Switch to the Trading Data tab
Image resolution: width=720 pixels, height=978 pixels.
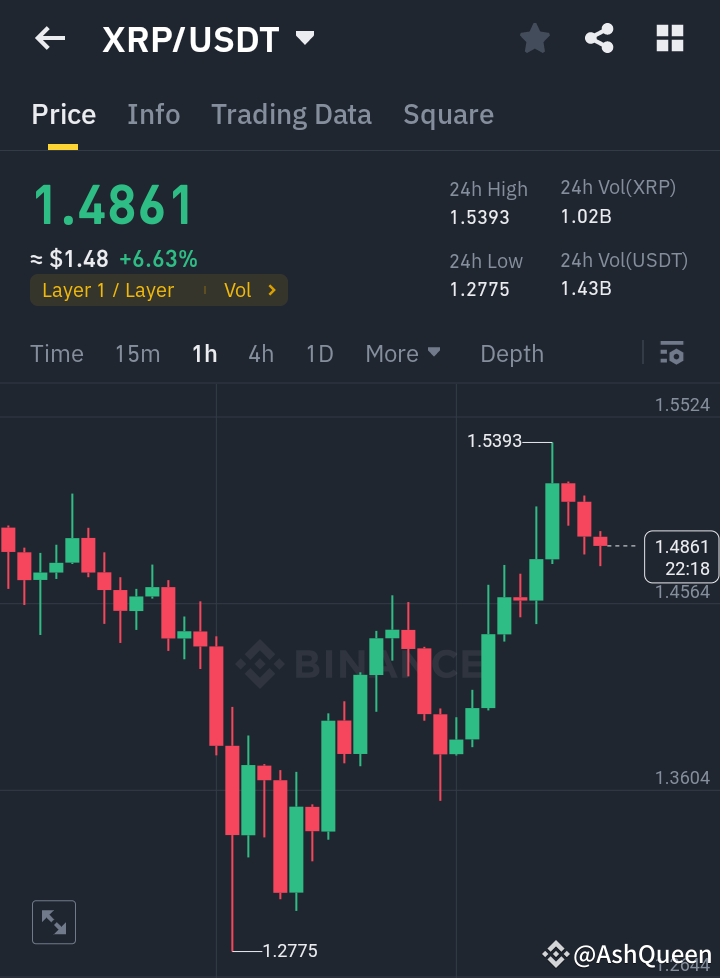(x=291, y=114)
